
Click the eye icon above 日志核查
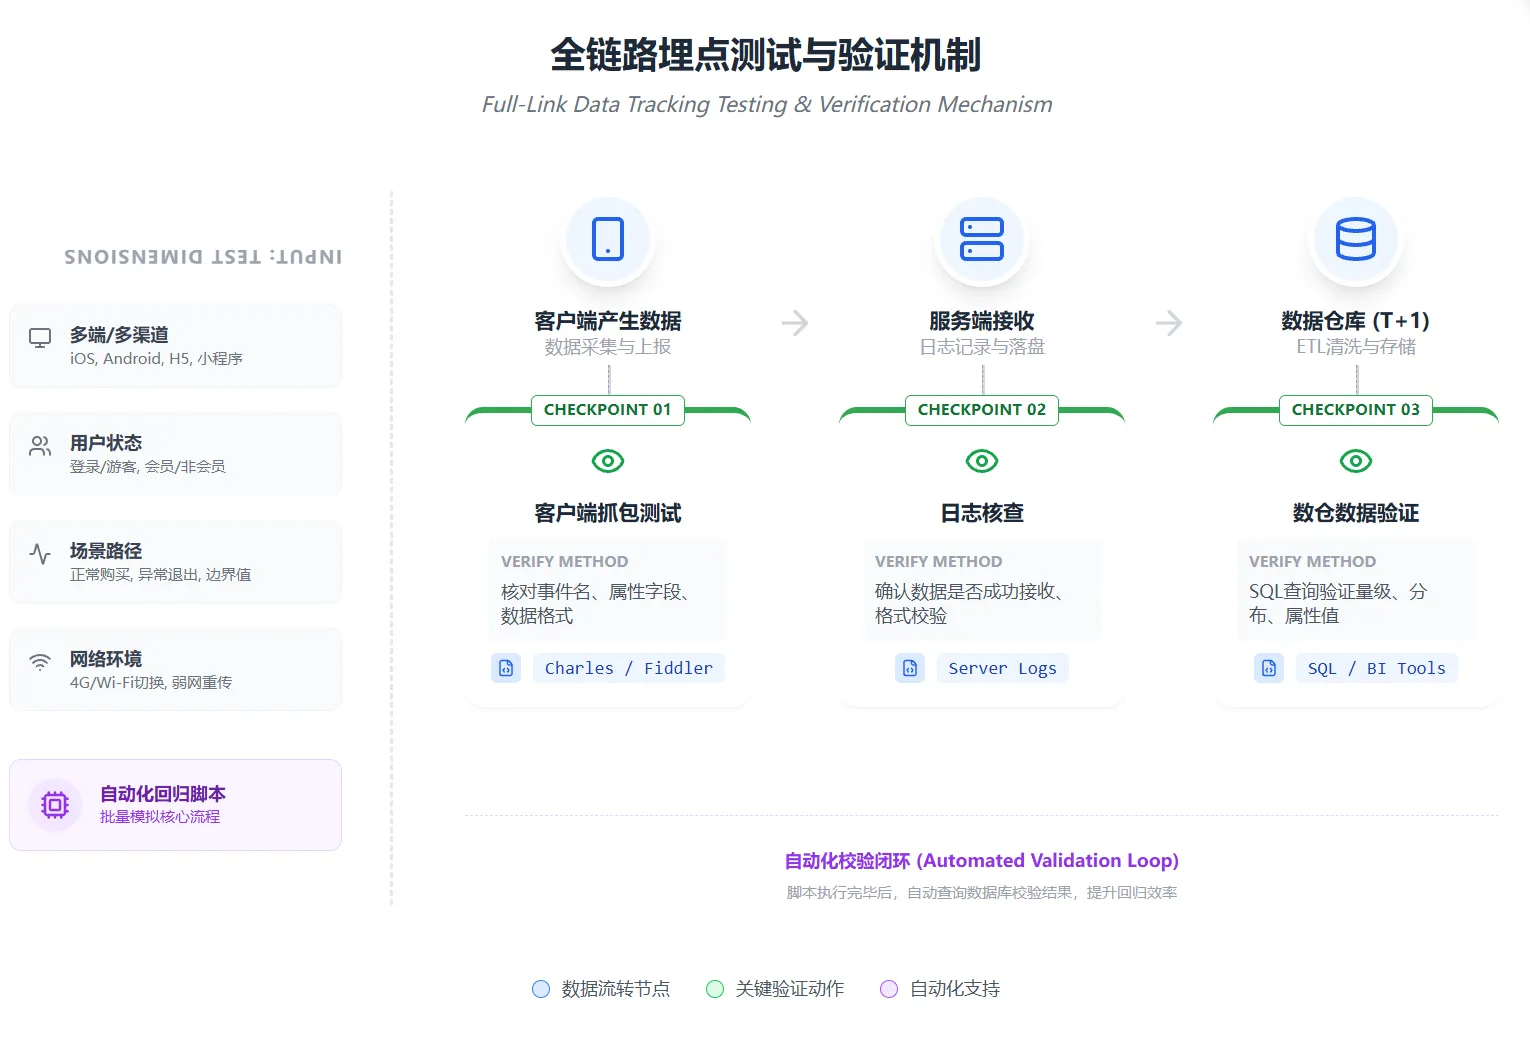pyautogui.click(x=982, y=461)
